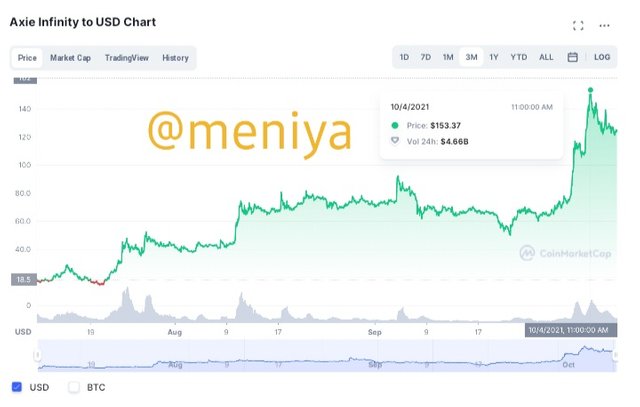Viewport: 640px width, 407px height.
Task: Choose the 1M time range
Action: pyautogui.click(x=448, y=57)
